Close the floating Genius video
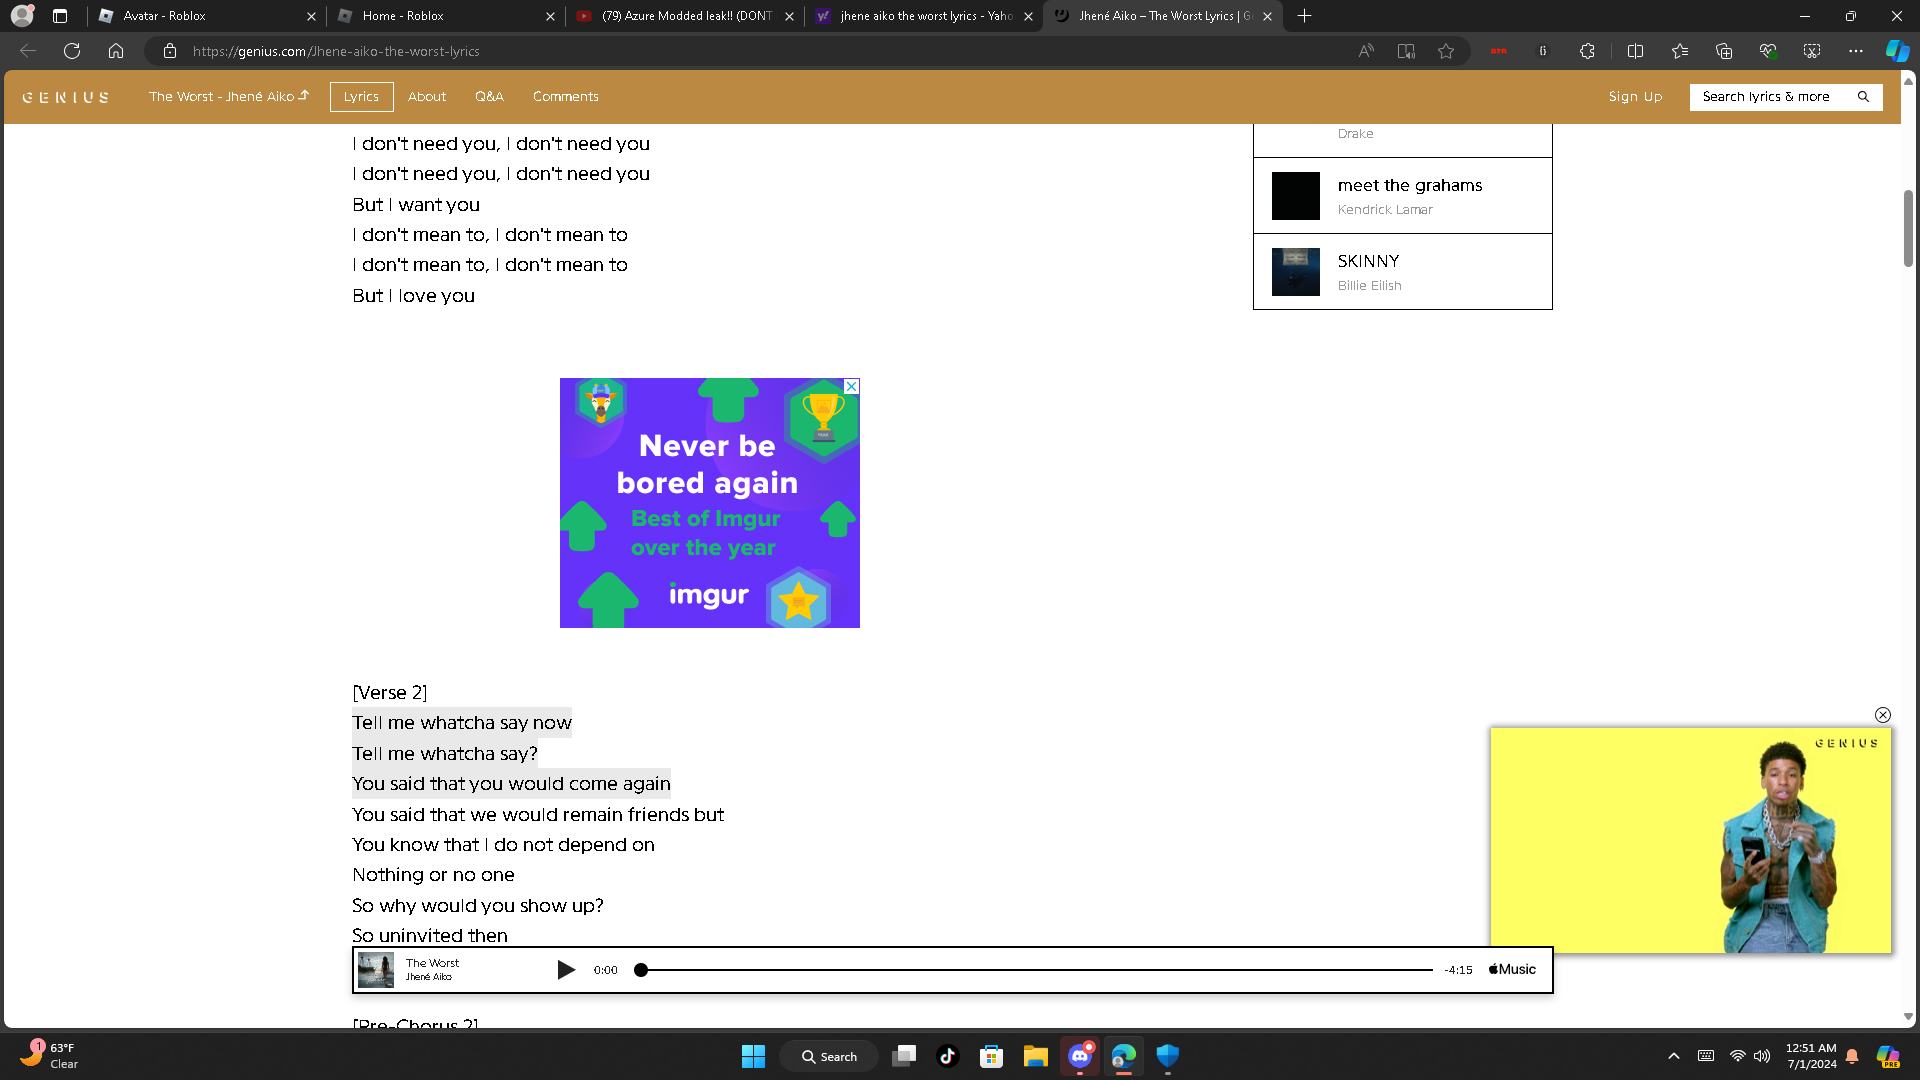The width and height of the screenshot is (1920, 1080). point(1883,715)
